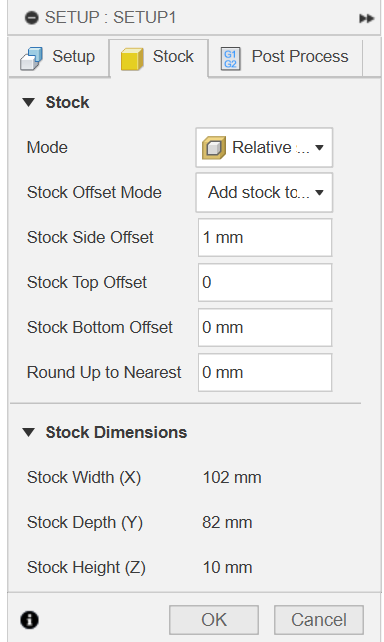This screenshot has width=384, height=642.
Task: Click the Stock Bottom Offset field
Action: pos(265,328)
